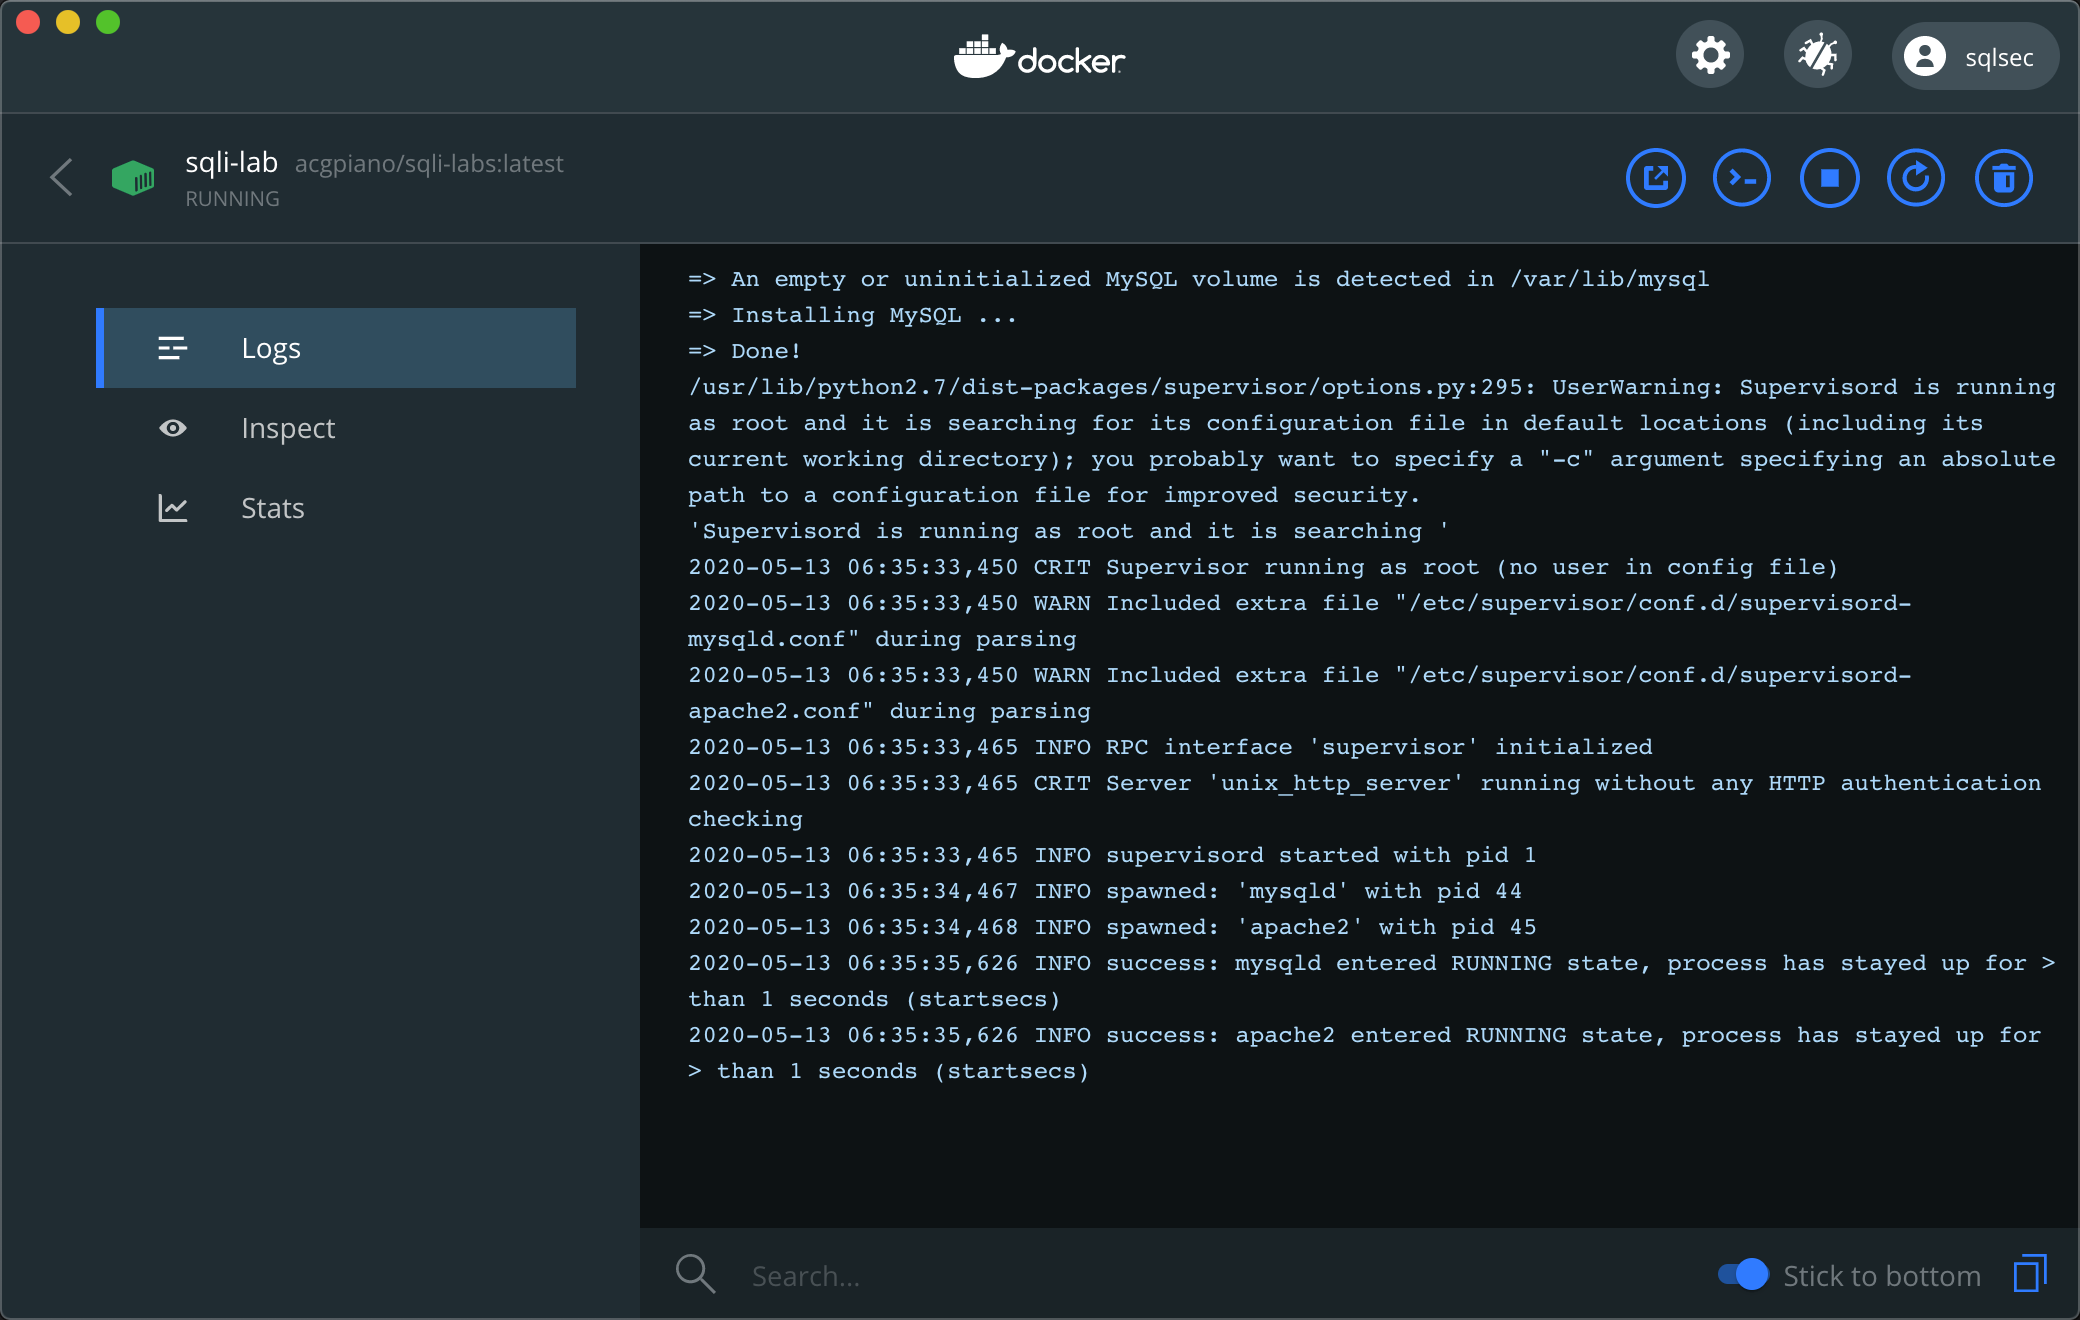Click the Docker whale logo
Viewport: 2080px width, 1320px height.
point(1039,57)
